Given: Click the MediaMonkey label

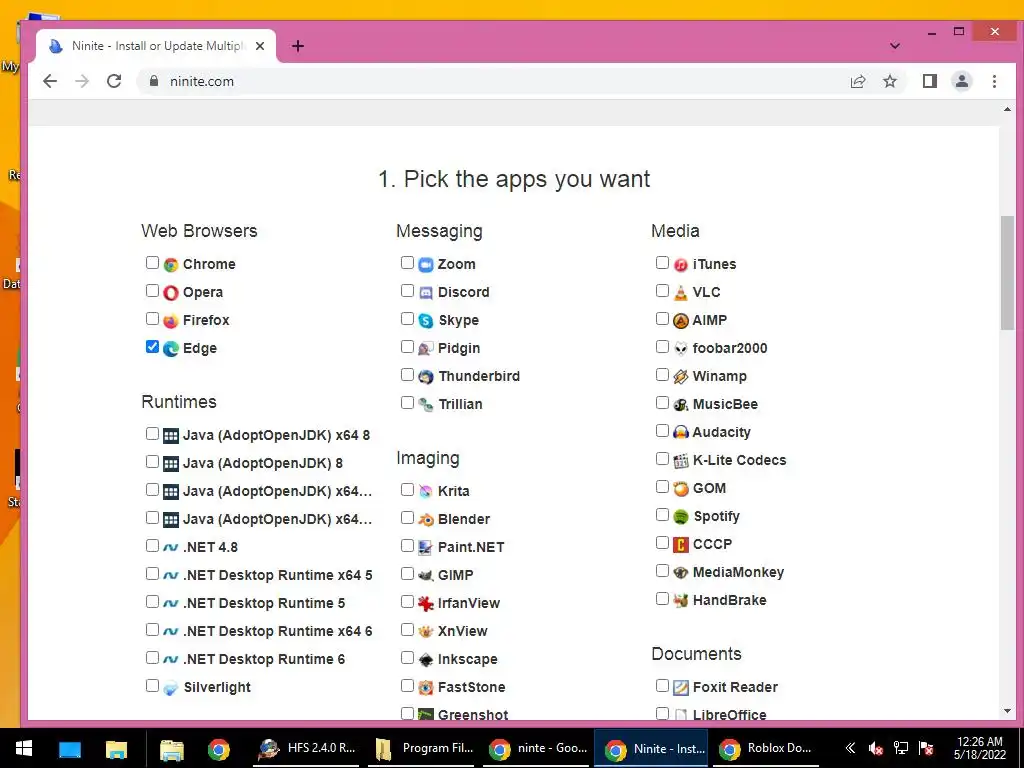Looking at the screenshot, I should (738, 572).
